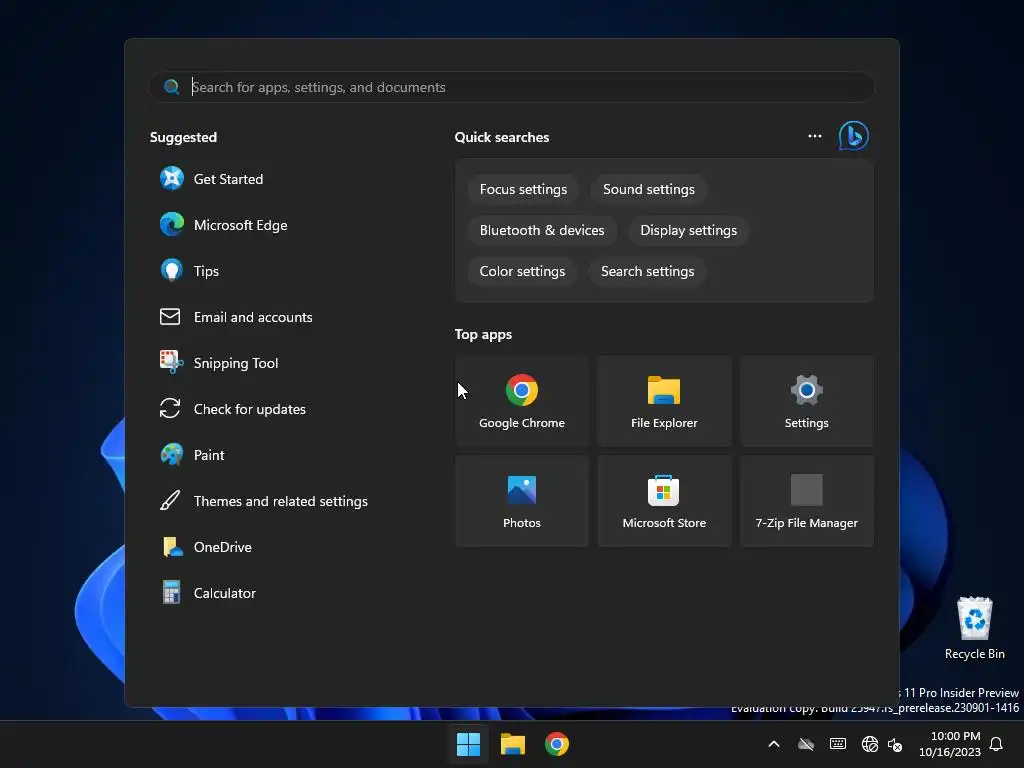This screenshot has height=768, width=1024.
Task: Open the clock showing 10:00 PM
Action: pos(950,744)
